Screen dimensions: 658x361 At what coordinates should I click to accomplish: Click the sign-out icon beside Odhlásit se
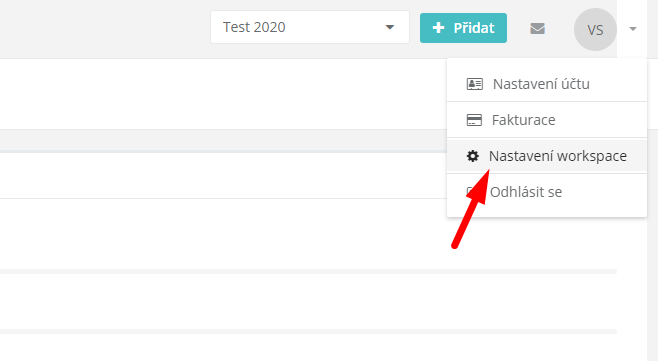471,192
